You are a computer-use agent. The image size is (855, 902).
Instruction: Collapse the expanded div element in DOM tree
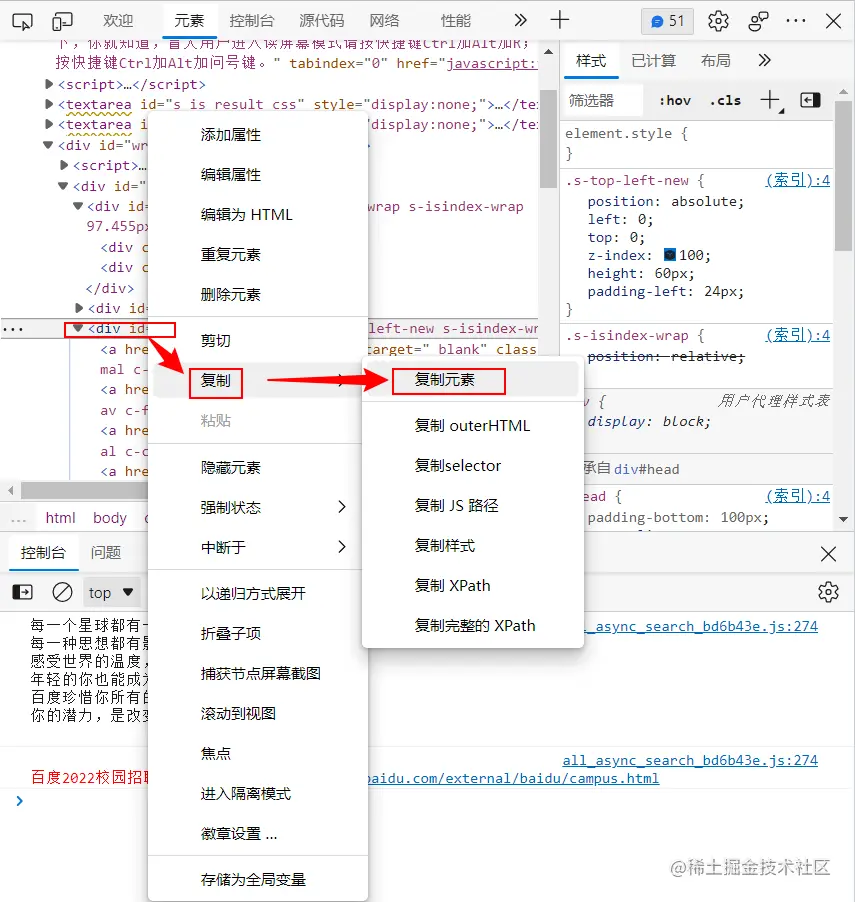click(79, 328)
